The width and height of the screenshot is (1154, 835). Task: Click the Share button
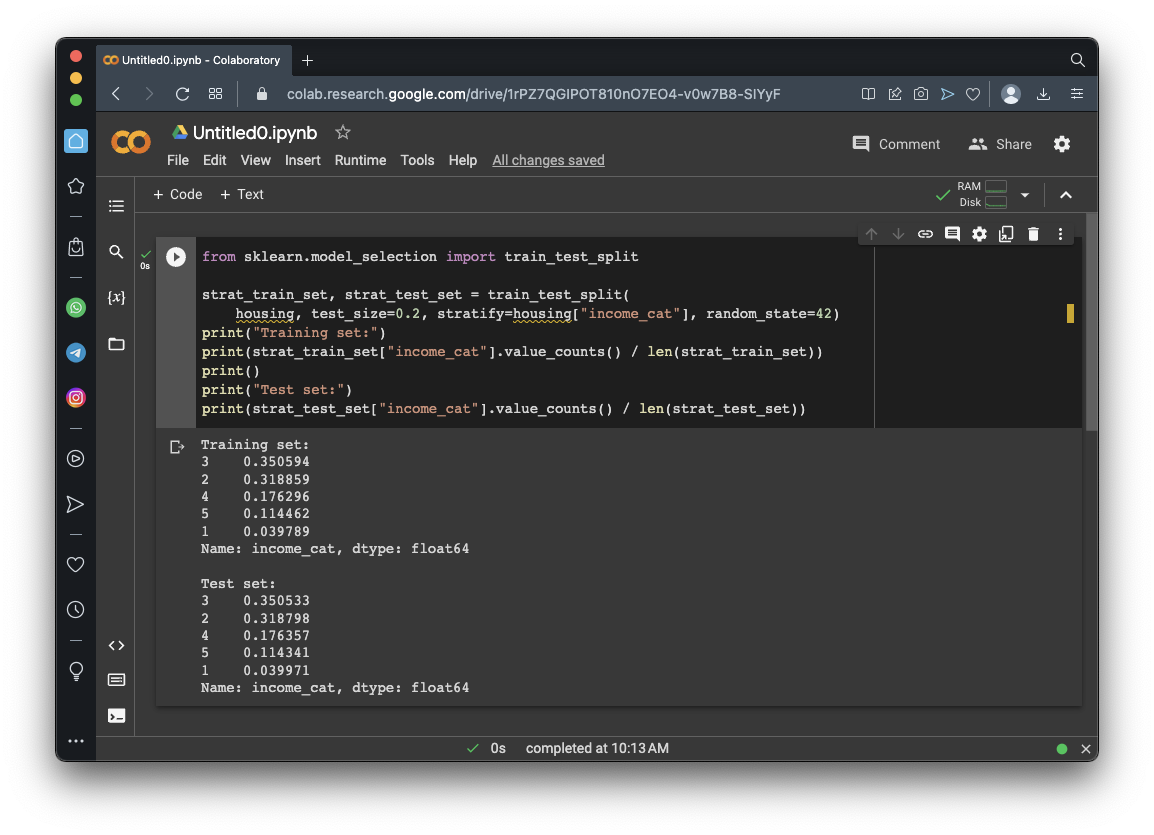coord(1000,144)
